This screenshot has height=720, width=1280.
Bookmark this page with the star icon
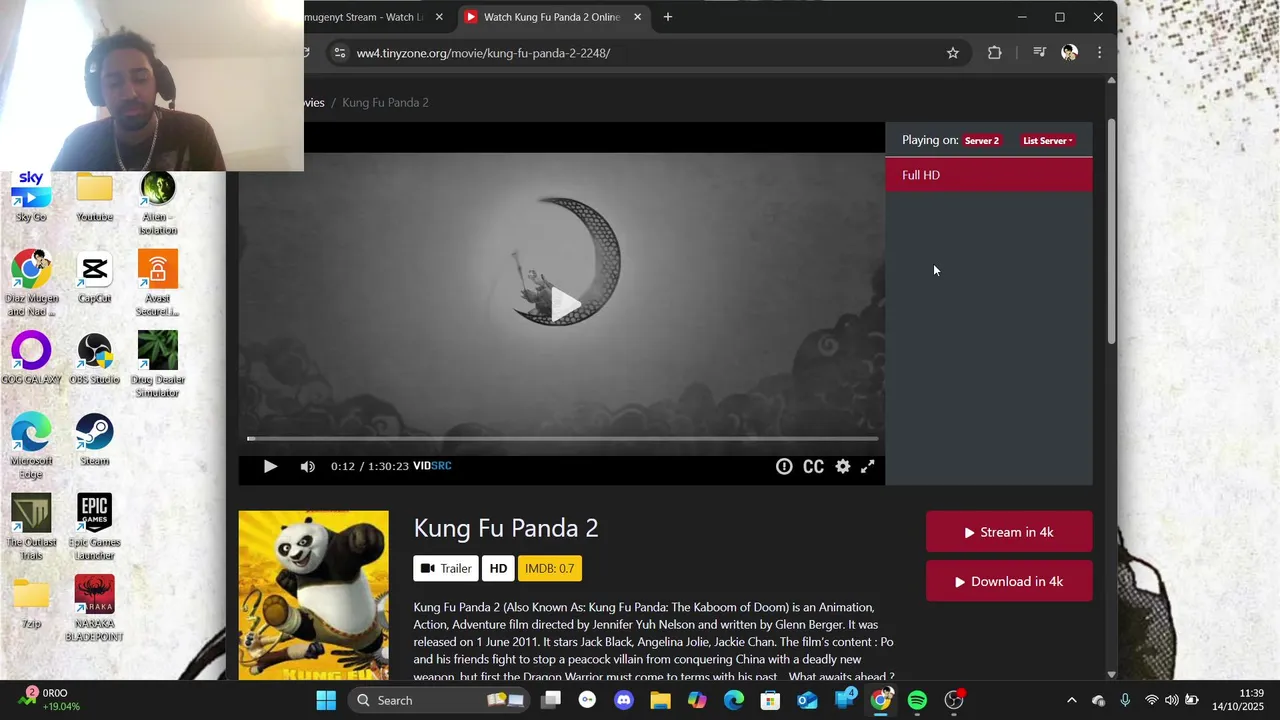[x=953, y=53]
